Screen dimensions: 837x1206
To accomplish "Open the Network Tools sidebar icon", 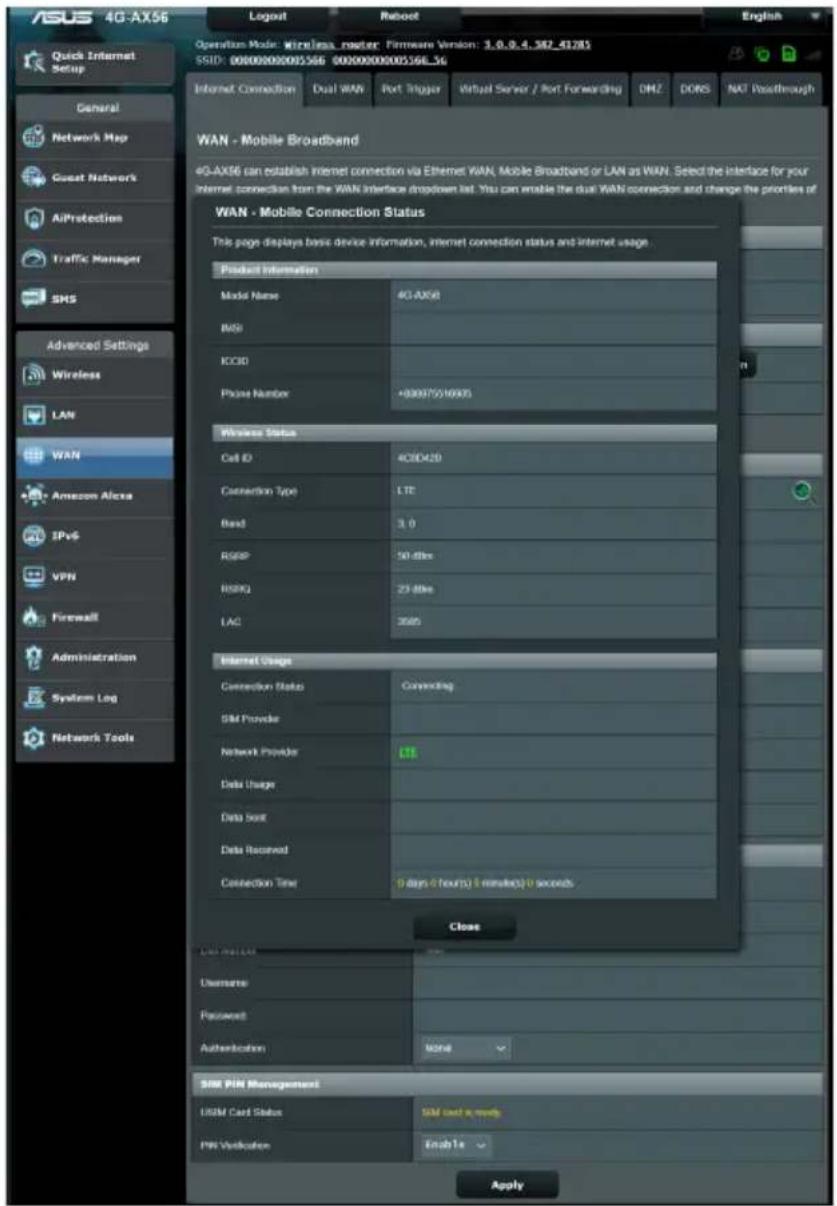I will point(31,738).
